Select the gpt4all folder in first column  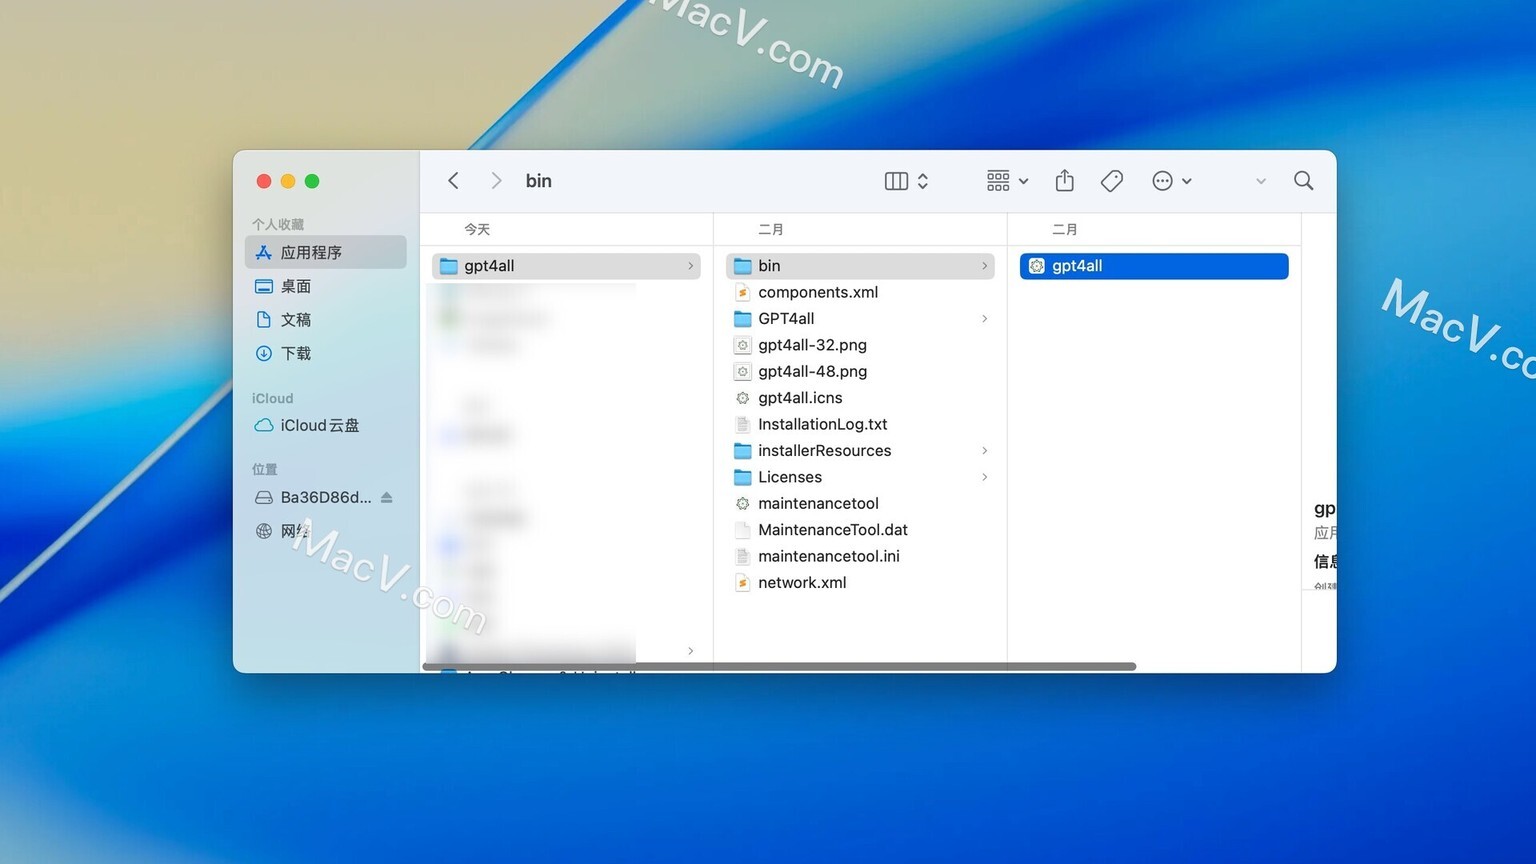pos(566,266)
